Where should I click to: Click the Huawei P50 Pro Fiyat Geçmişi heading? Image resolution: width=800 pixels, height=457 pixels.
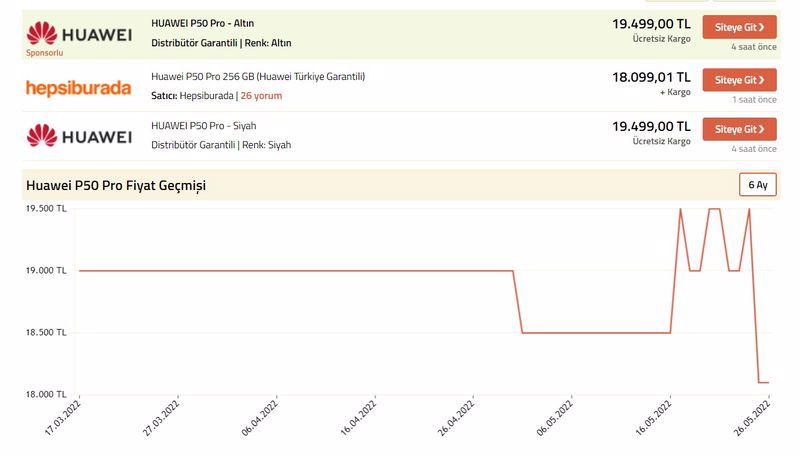tap(116, 185)
